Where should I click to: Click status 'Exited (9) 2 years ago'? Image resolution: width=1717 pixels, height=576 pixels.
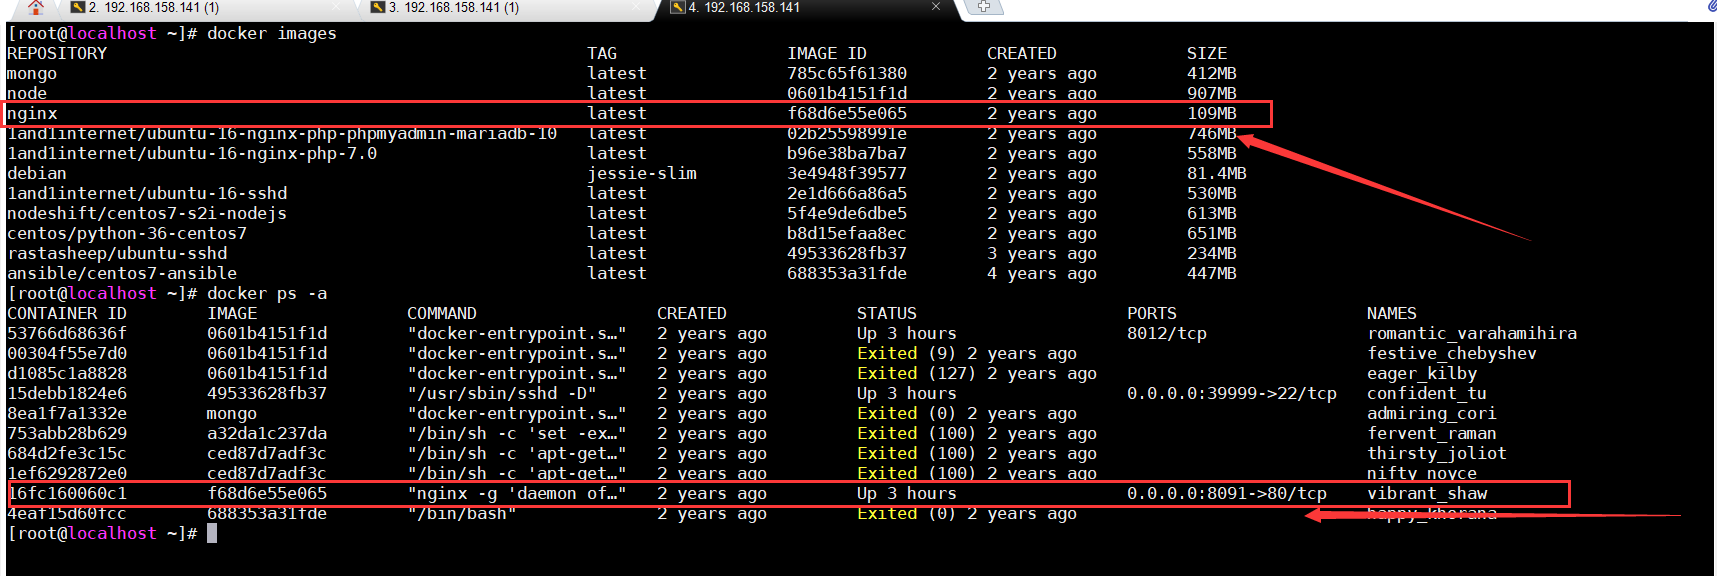[967, 354]
